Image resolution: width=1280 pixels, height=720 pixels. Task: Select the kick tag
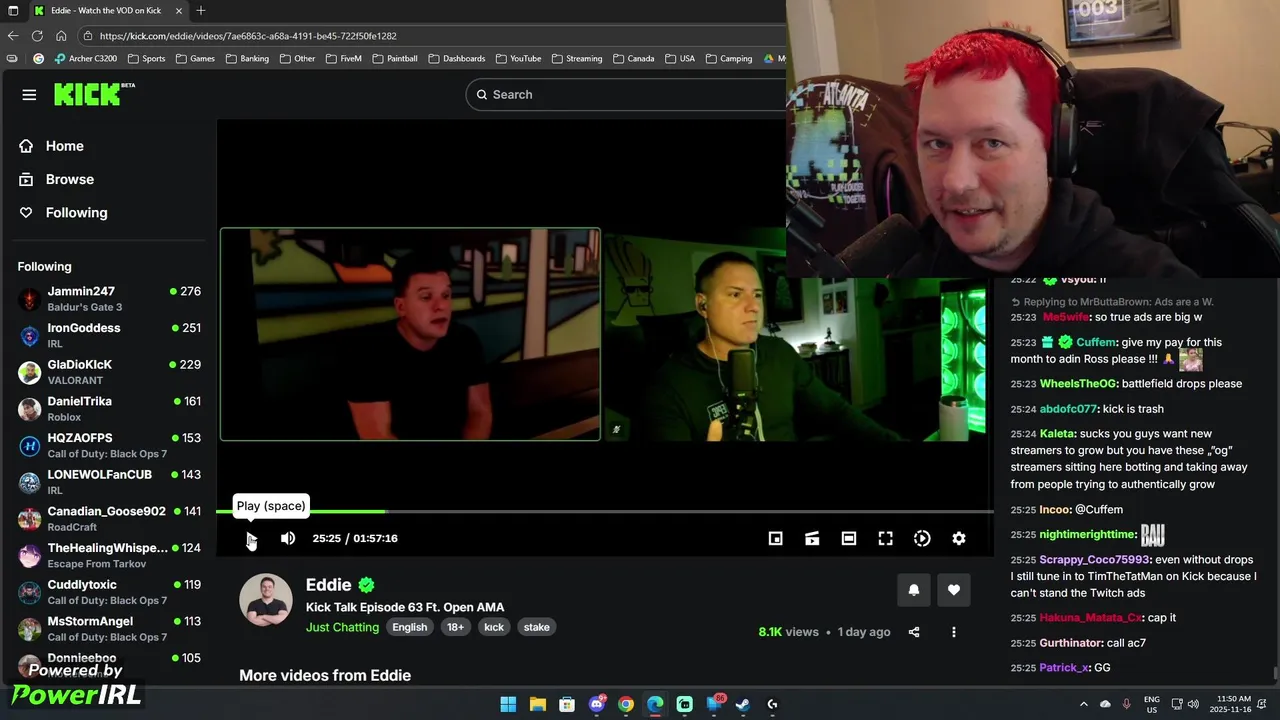pyautogui.click(x=494, y=627)
